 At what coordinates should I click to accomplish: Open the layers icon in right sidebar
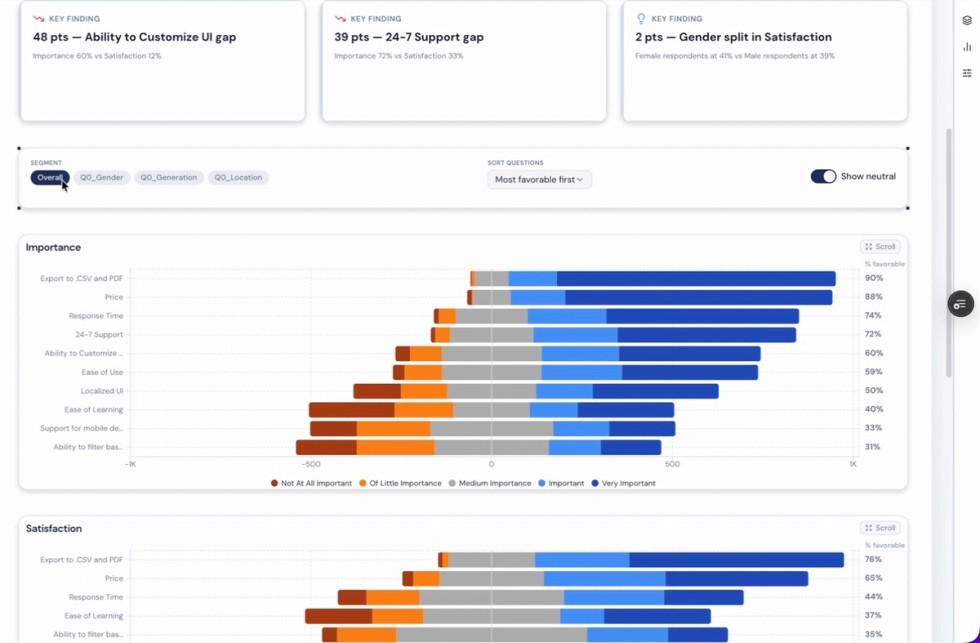click(x=967, y=21)
